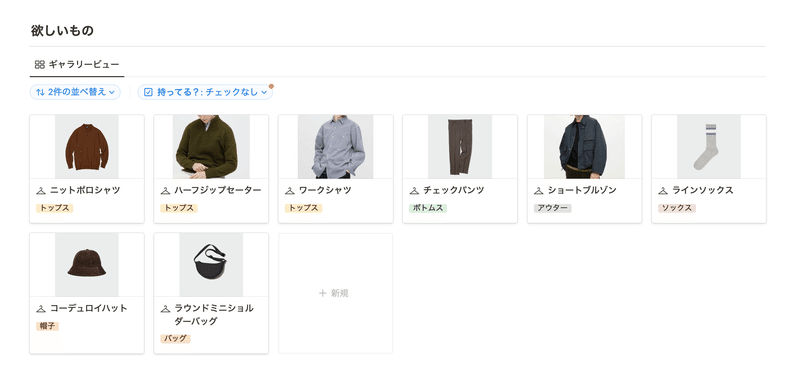Open the corduroy hat image
This screenshot has height=382, width=800.
click(87, 265)
